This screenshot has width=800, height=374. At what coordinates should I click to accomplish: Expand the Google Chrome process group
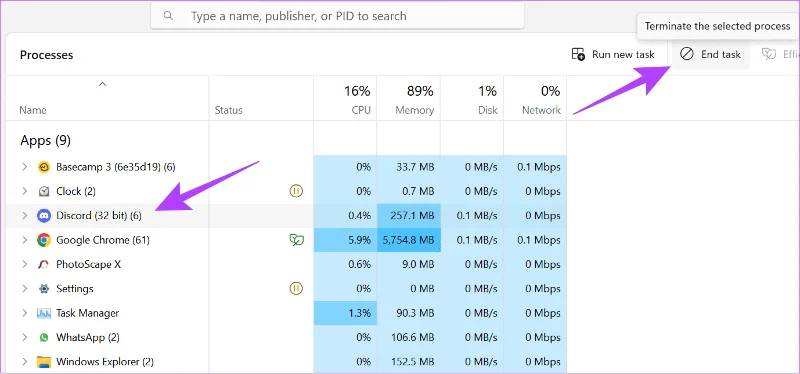(x=24, y=240)
